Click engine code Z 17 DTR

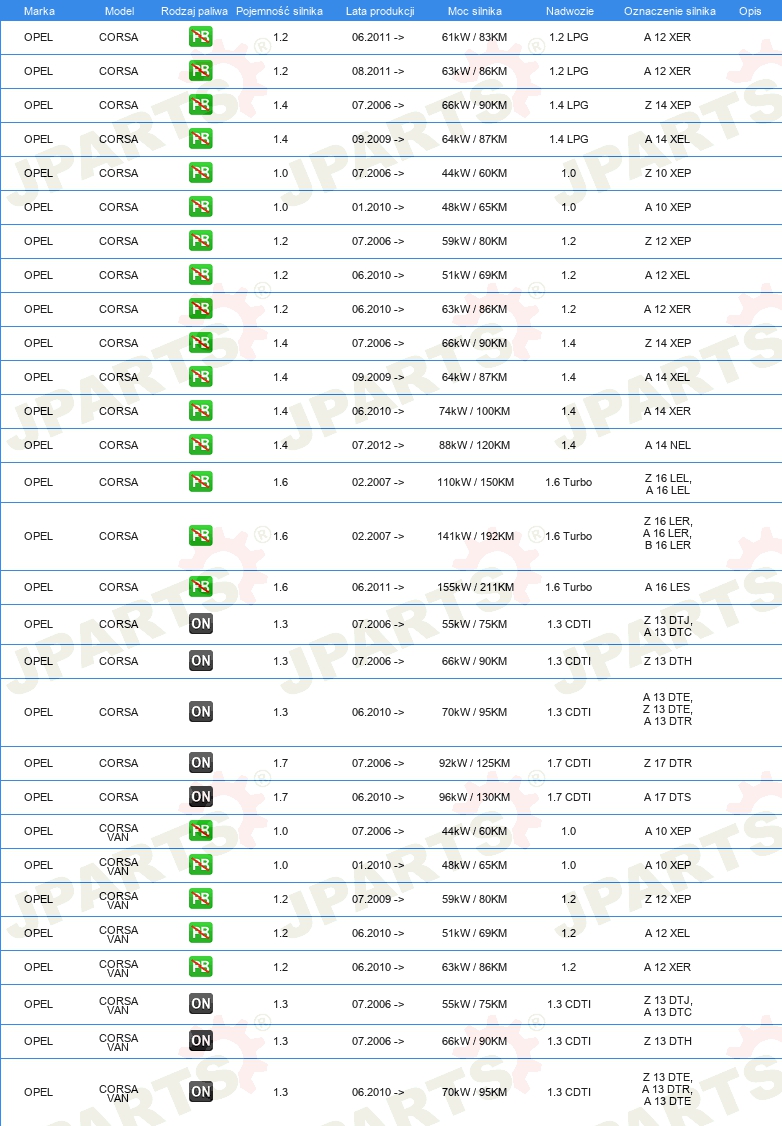pyautogui.click(x=668, y=763)
